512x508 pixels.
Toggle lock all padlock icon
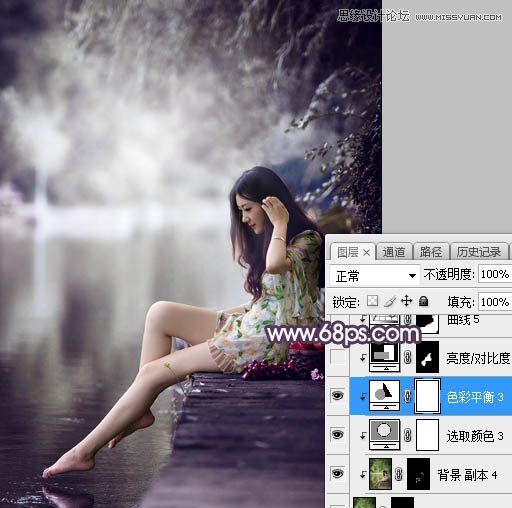(424, 301)
